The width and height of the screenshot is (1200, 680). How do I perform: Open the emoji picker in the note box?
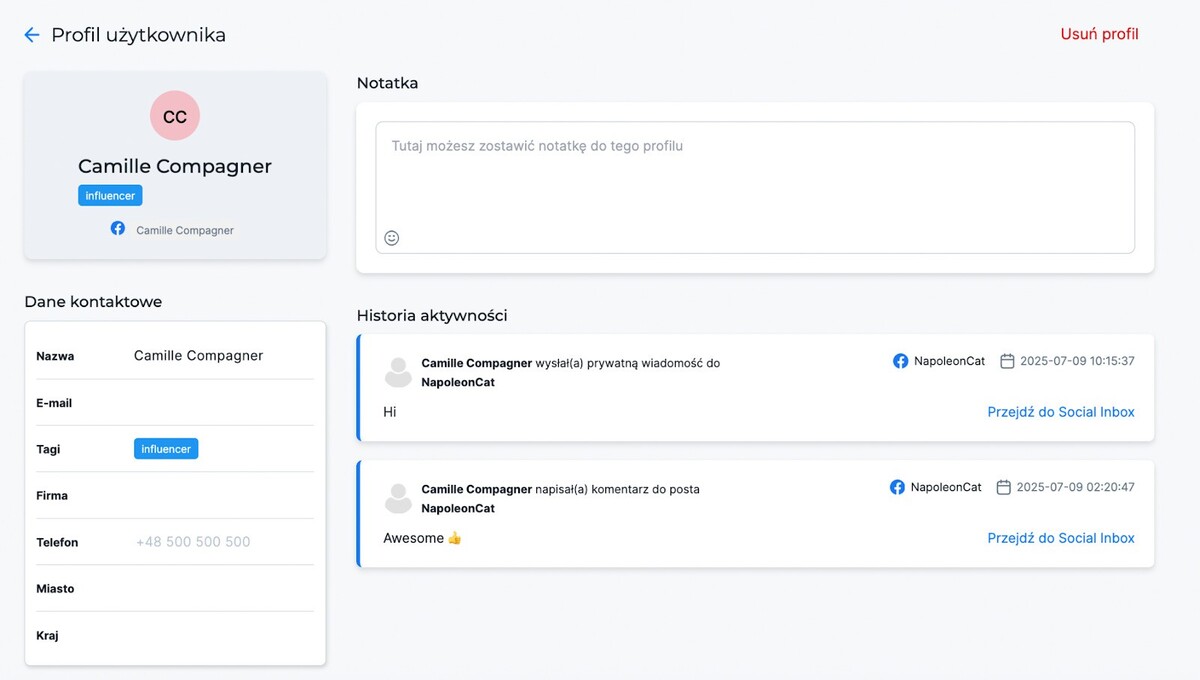click(392, 238)
